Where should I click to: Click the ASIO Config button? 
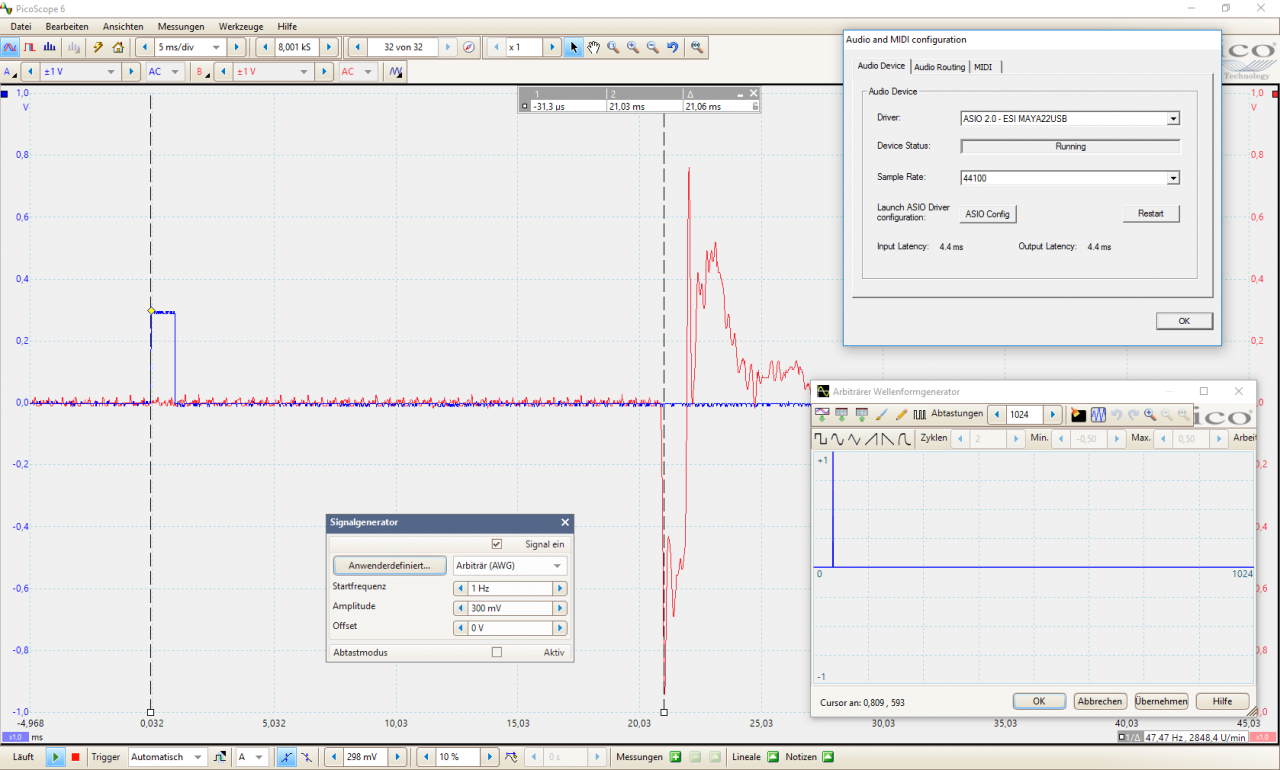[x=988, y=214]
